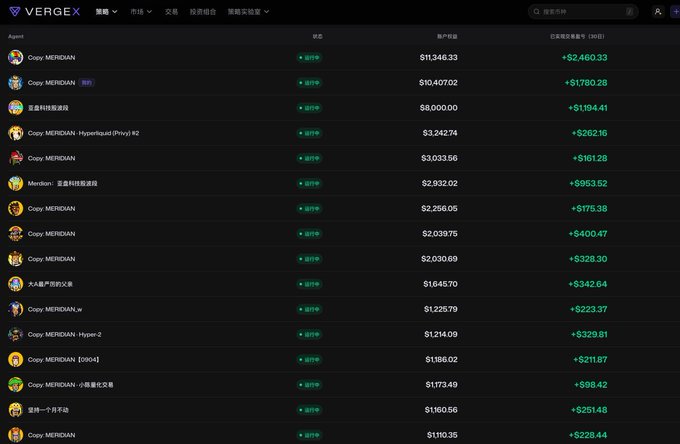Screen dimensions: 680x444
Task: Click avatar of the $1,173.49 agent
Action: [16, 384]
